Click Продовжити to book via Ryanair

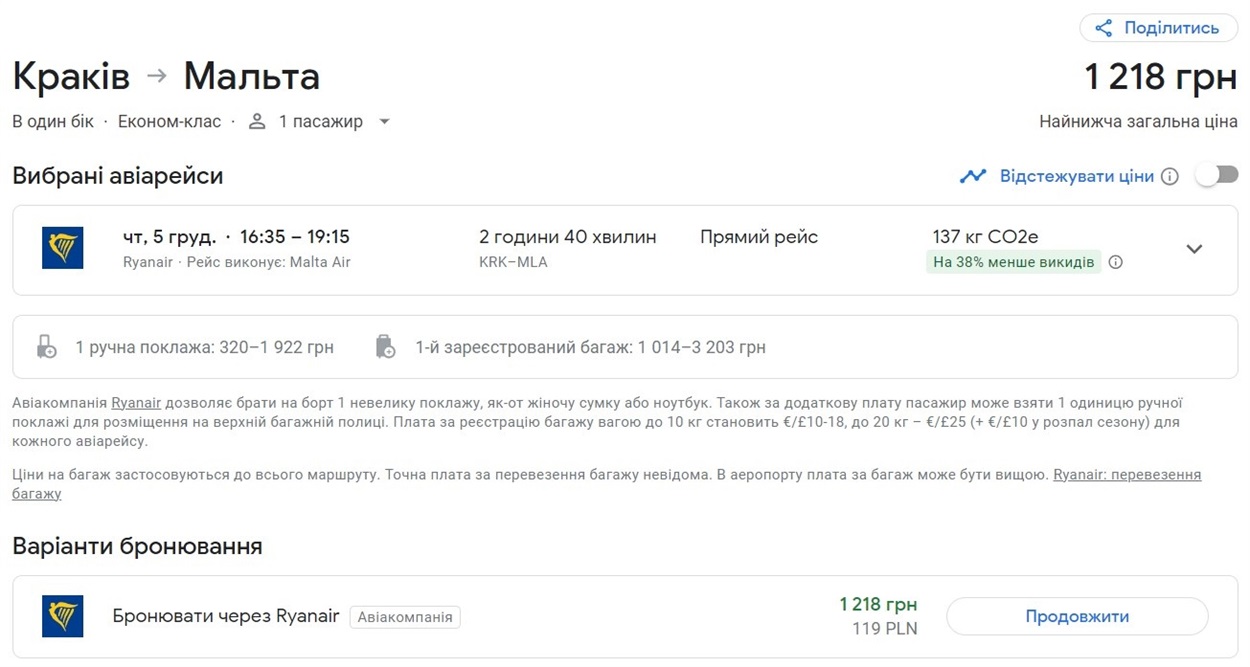click(x=1077, y=616)
